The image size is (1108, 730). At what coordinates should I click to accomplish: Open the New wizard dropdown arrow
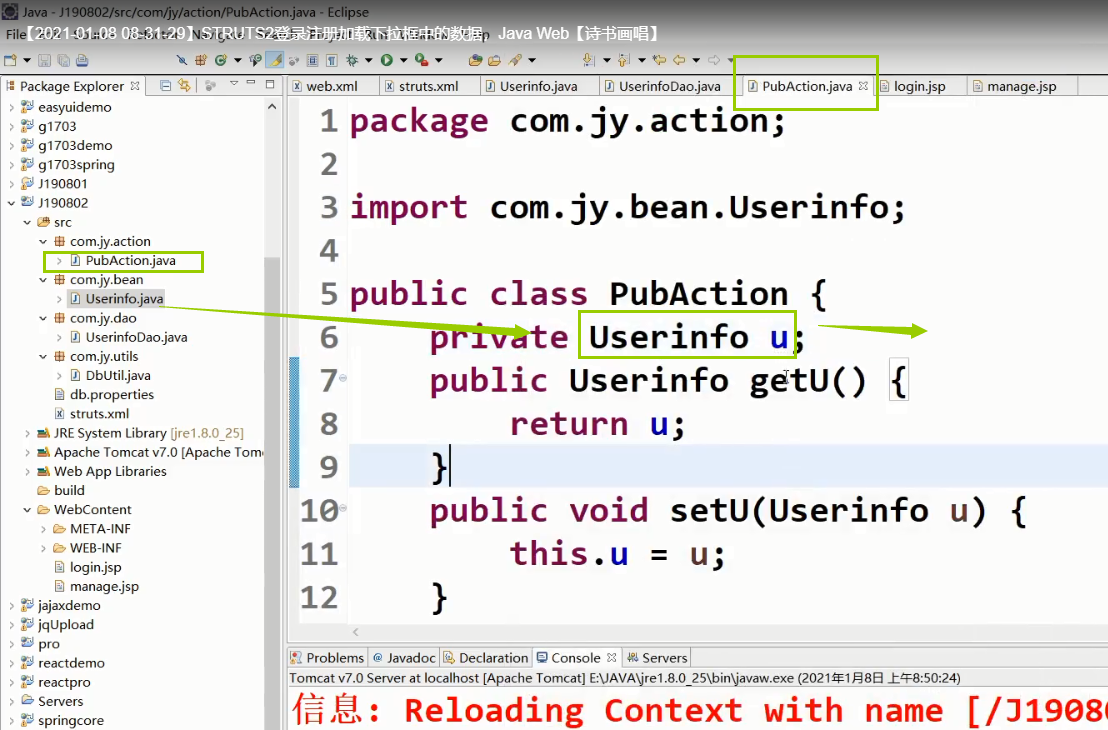[x=27, y=60]
